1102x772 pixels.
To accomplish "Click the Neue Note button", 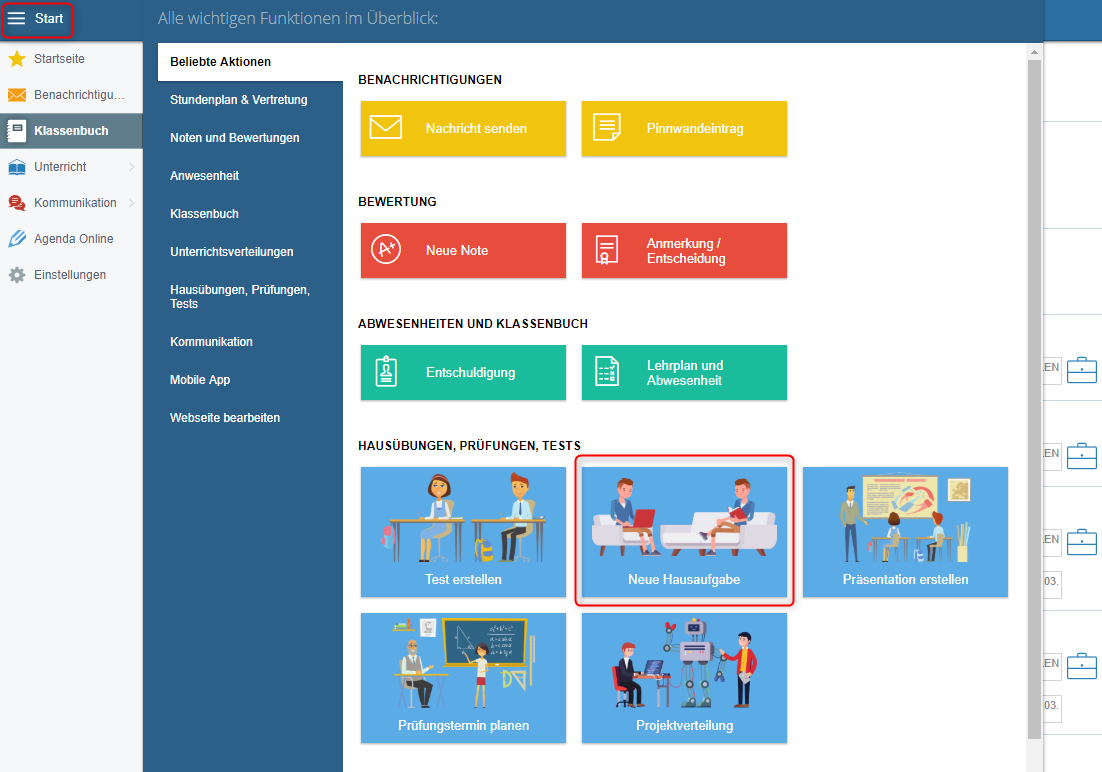I will (463, 250).
